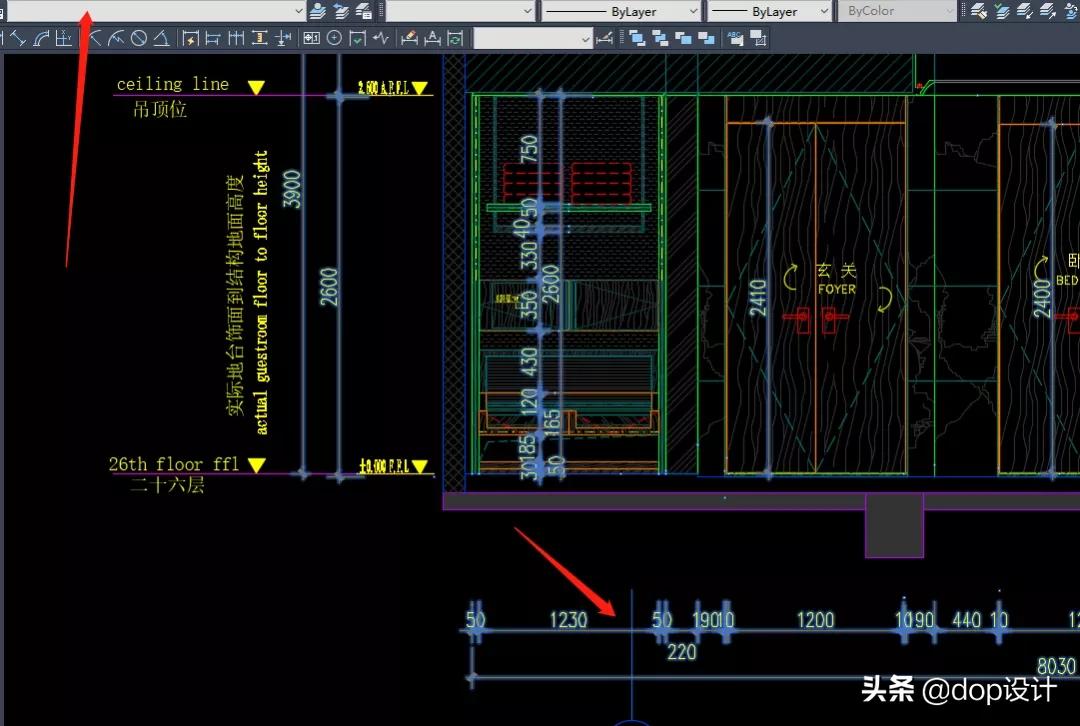Click the Diameter dimension icon
The image size is (1080, 726).
click(x=139, y=39)
